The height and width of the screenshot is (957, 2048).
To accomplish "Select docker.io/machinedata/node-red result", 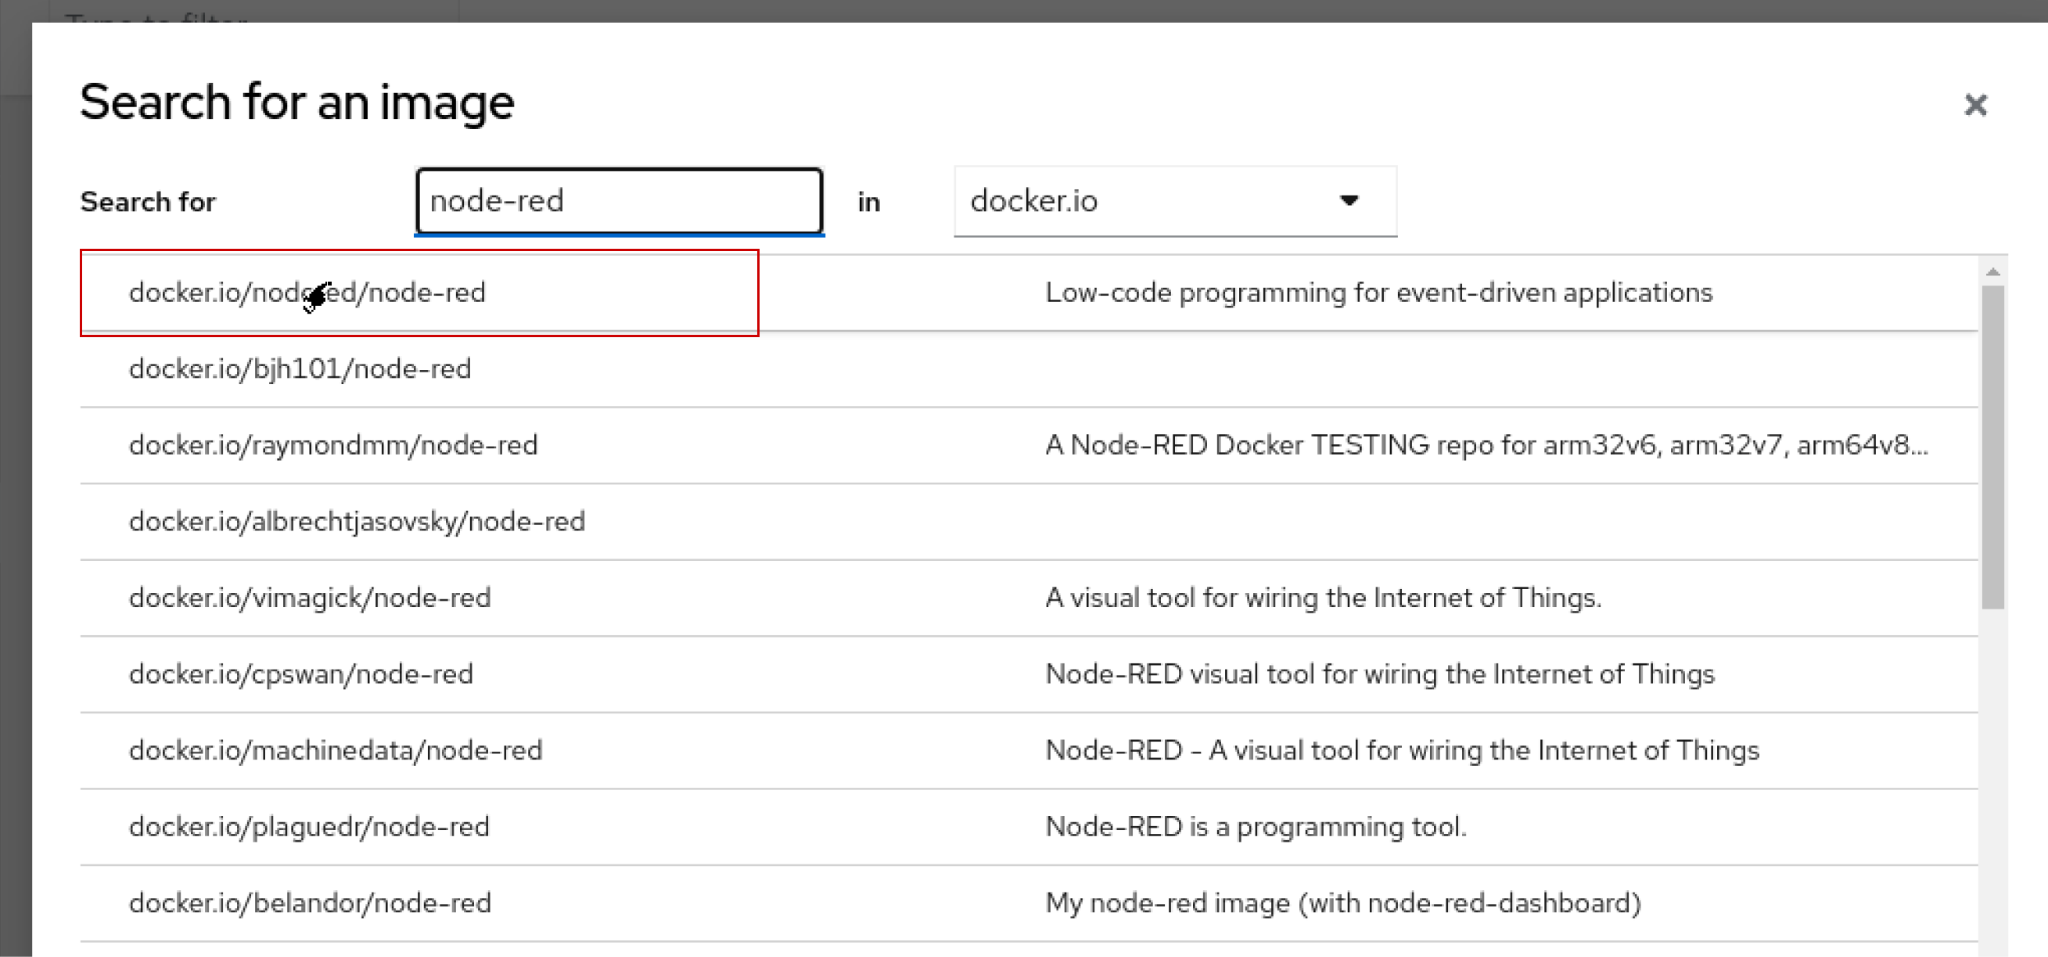I will tap(335, 751).
